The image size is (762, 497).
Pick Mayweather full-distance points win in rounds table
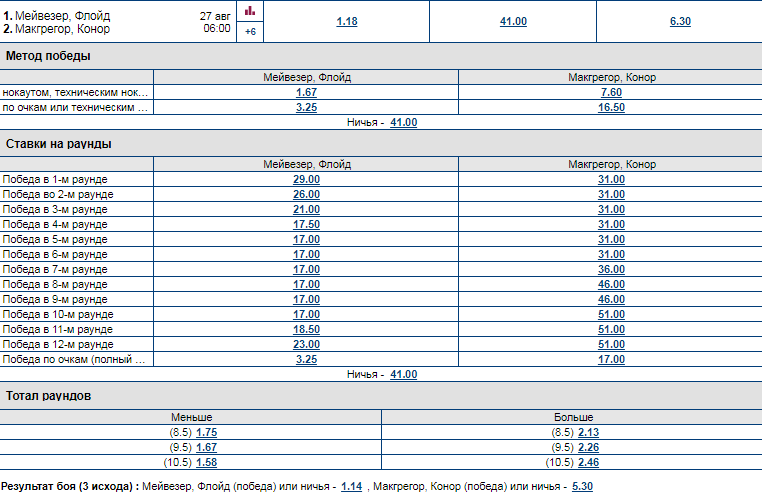[306, 360]
